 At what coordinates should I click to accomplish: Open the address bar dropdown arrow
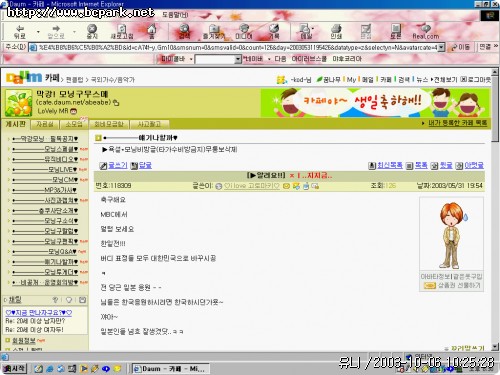click(441, 48)
